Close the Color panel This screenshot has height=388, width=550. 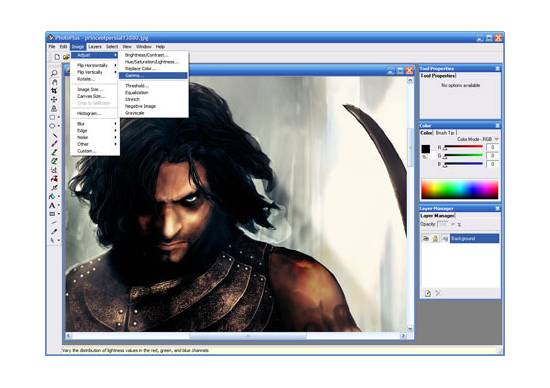click(497, 126)
